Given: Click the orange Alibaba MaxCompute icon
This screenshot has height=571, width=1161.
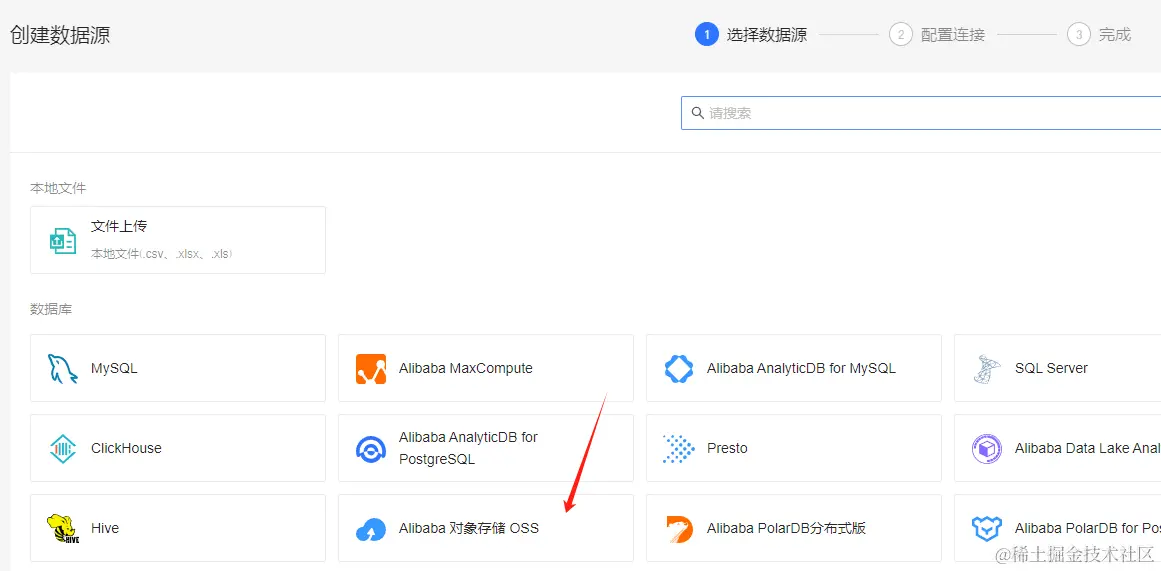Looking at the screenshot, I should [x=371, y=369].
